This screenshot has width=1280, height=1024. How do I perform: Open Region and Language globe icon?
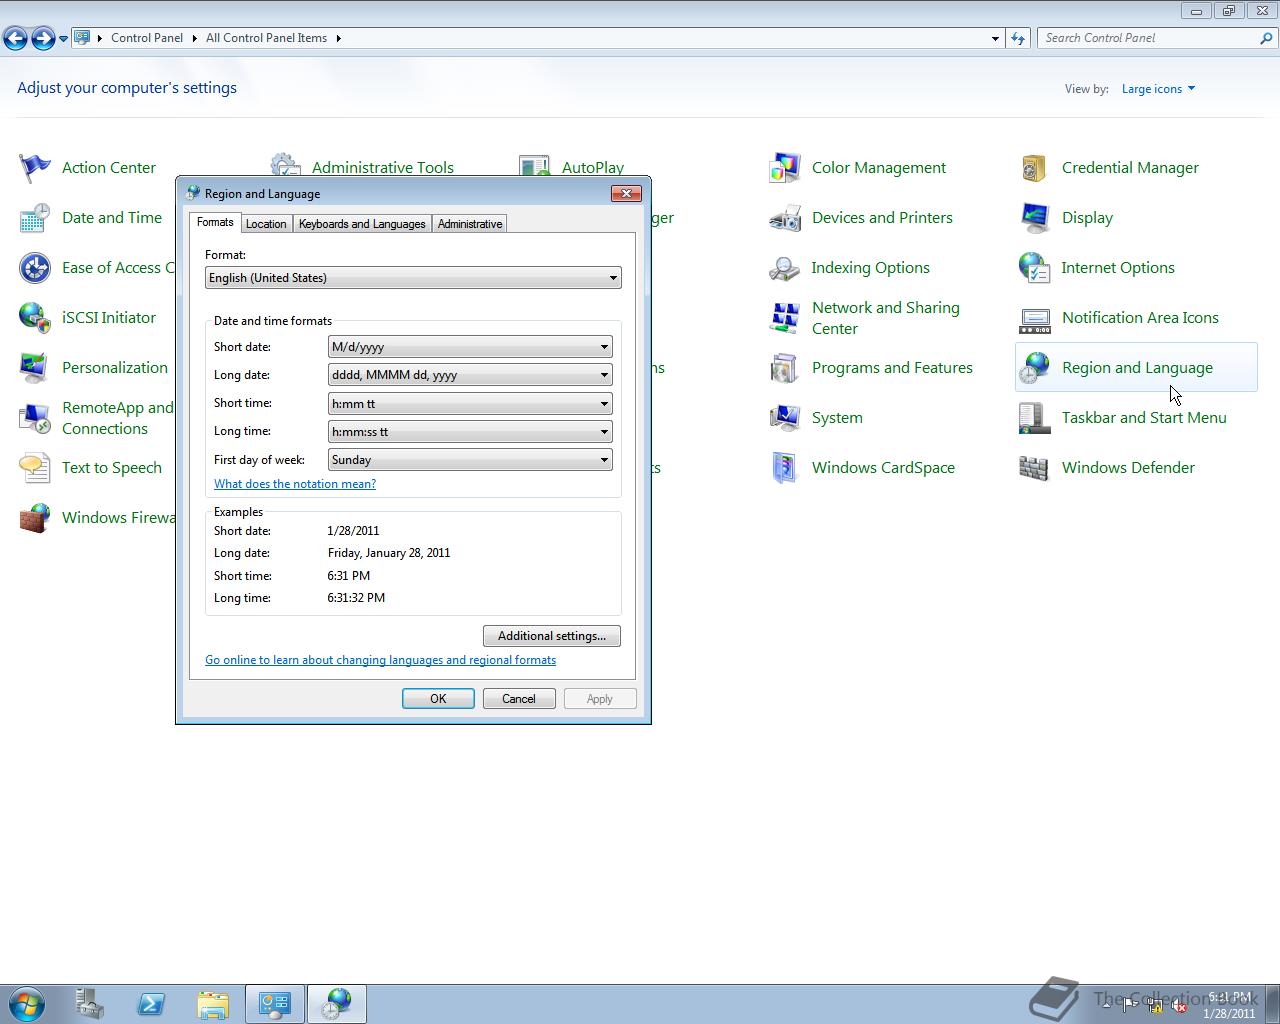coord(1035,368)
